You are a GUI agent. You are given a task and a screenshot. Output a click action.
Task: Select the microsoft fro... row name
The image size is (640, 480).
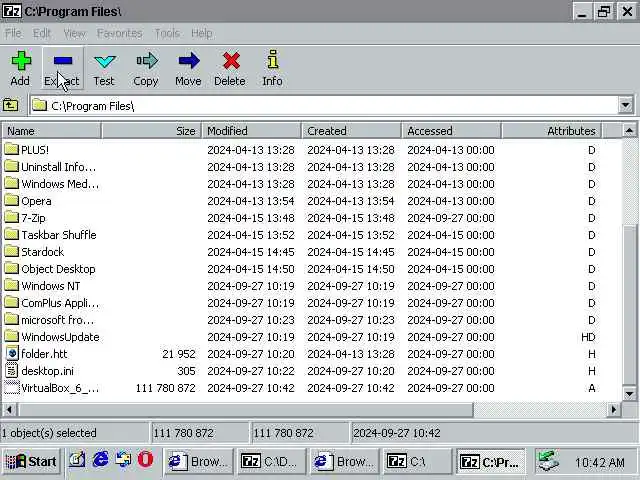point(58,320)
